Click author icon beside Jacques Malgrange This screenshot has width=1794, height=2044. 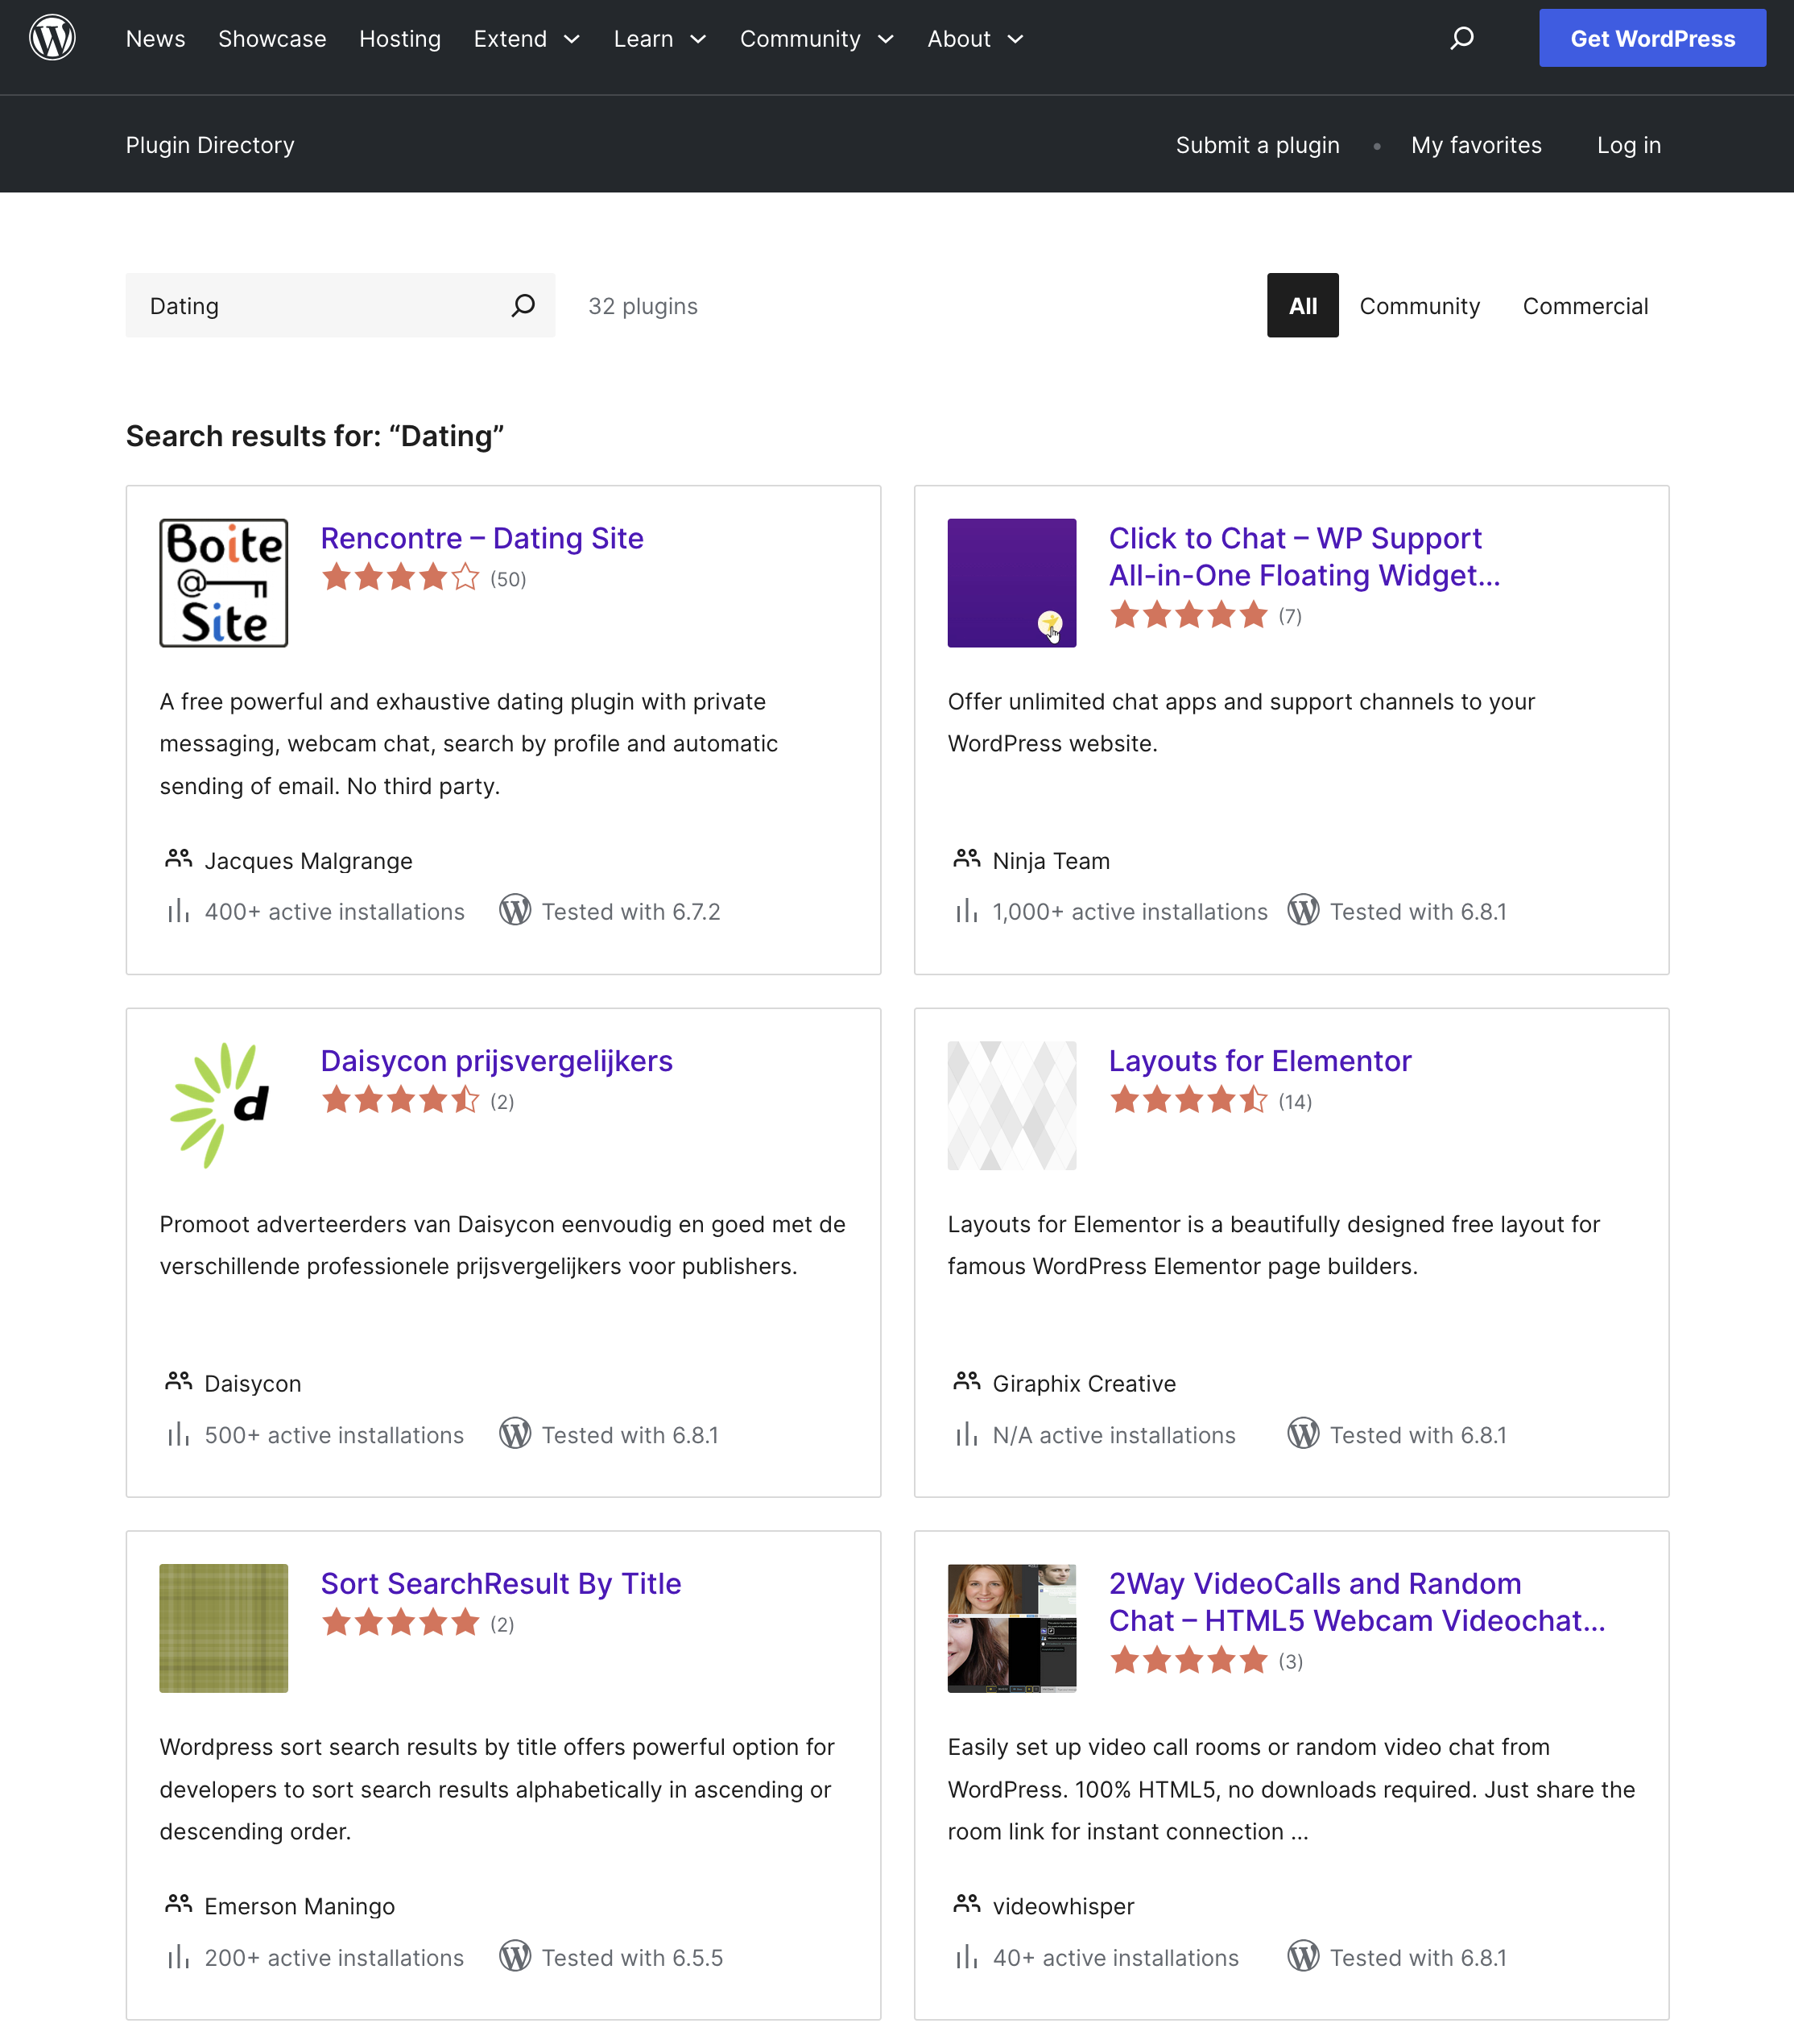click(x=178, y=859)
